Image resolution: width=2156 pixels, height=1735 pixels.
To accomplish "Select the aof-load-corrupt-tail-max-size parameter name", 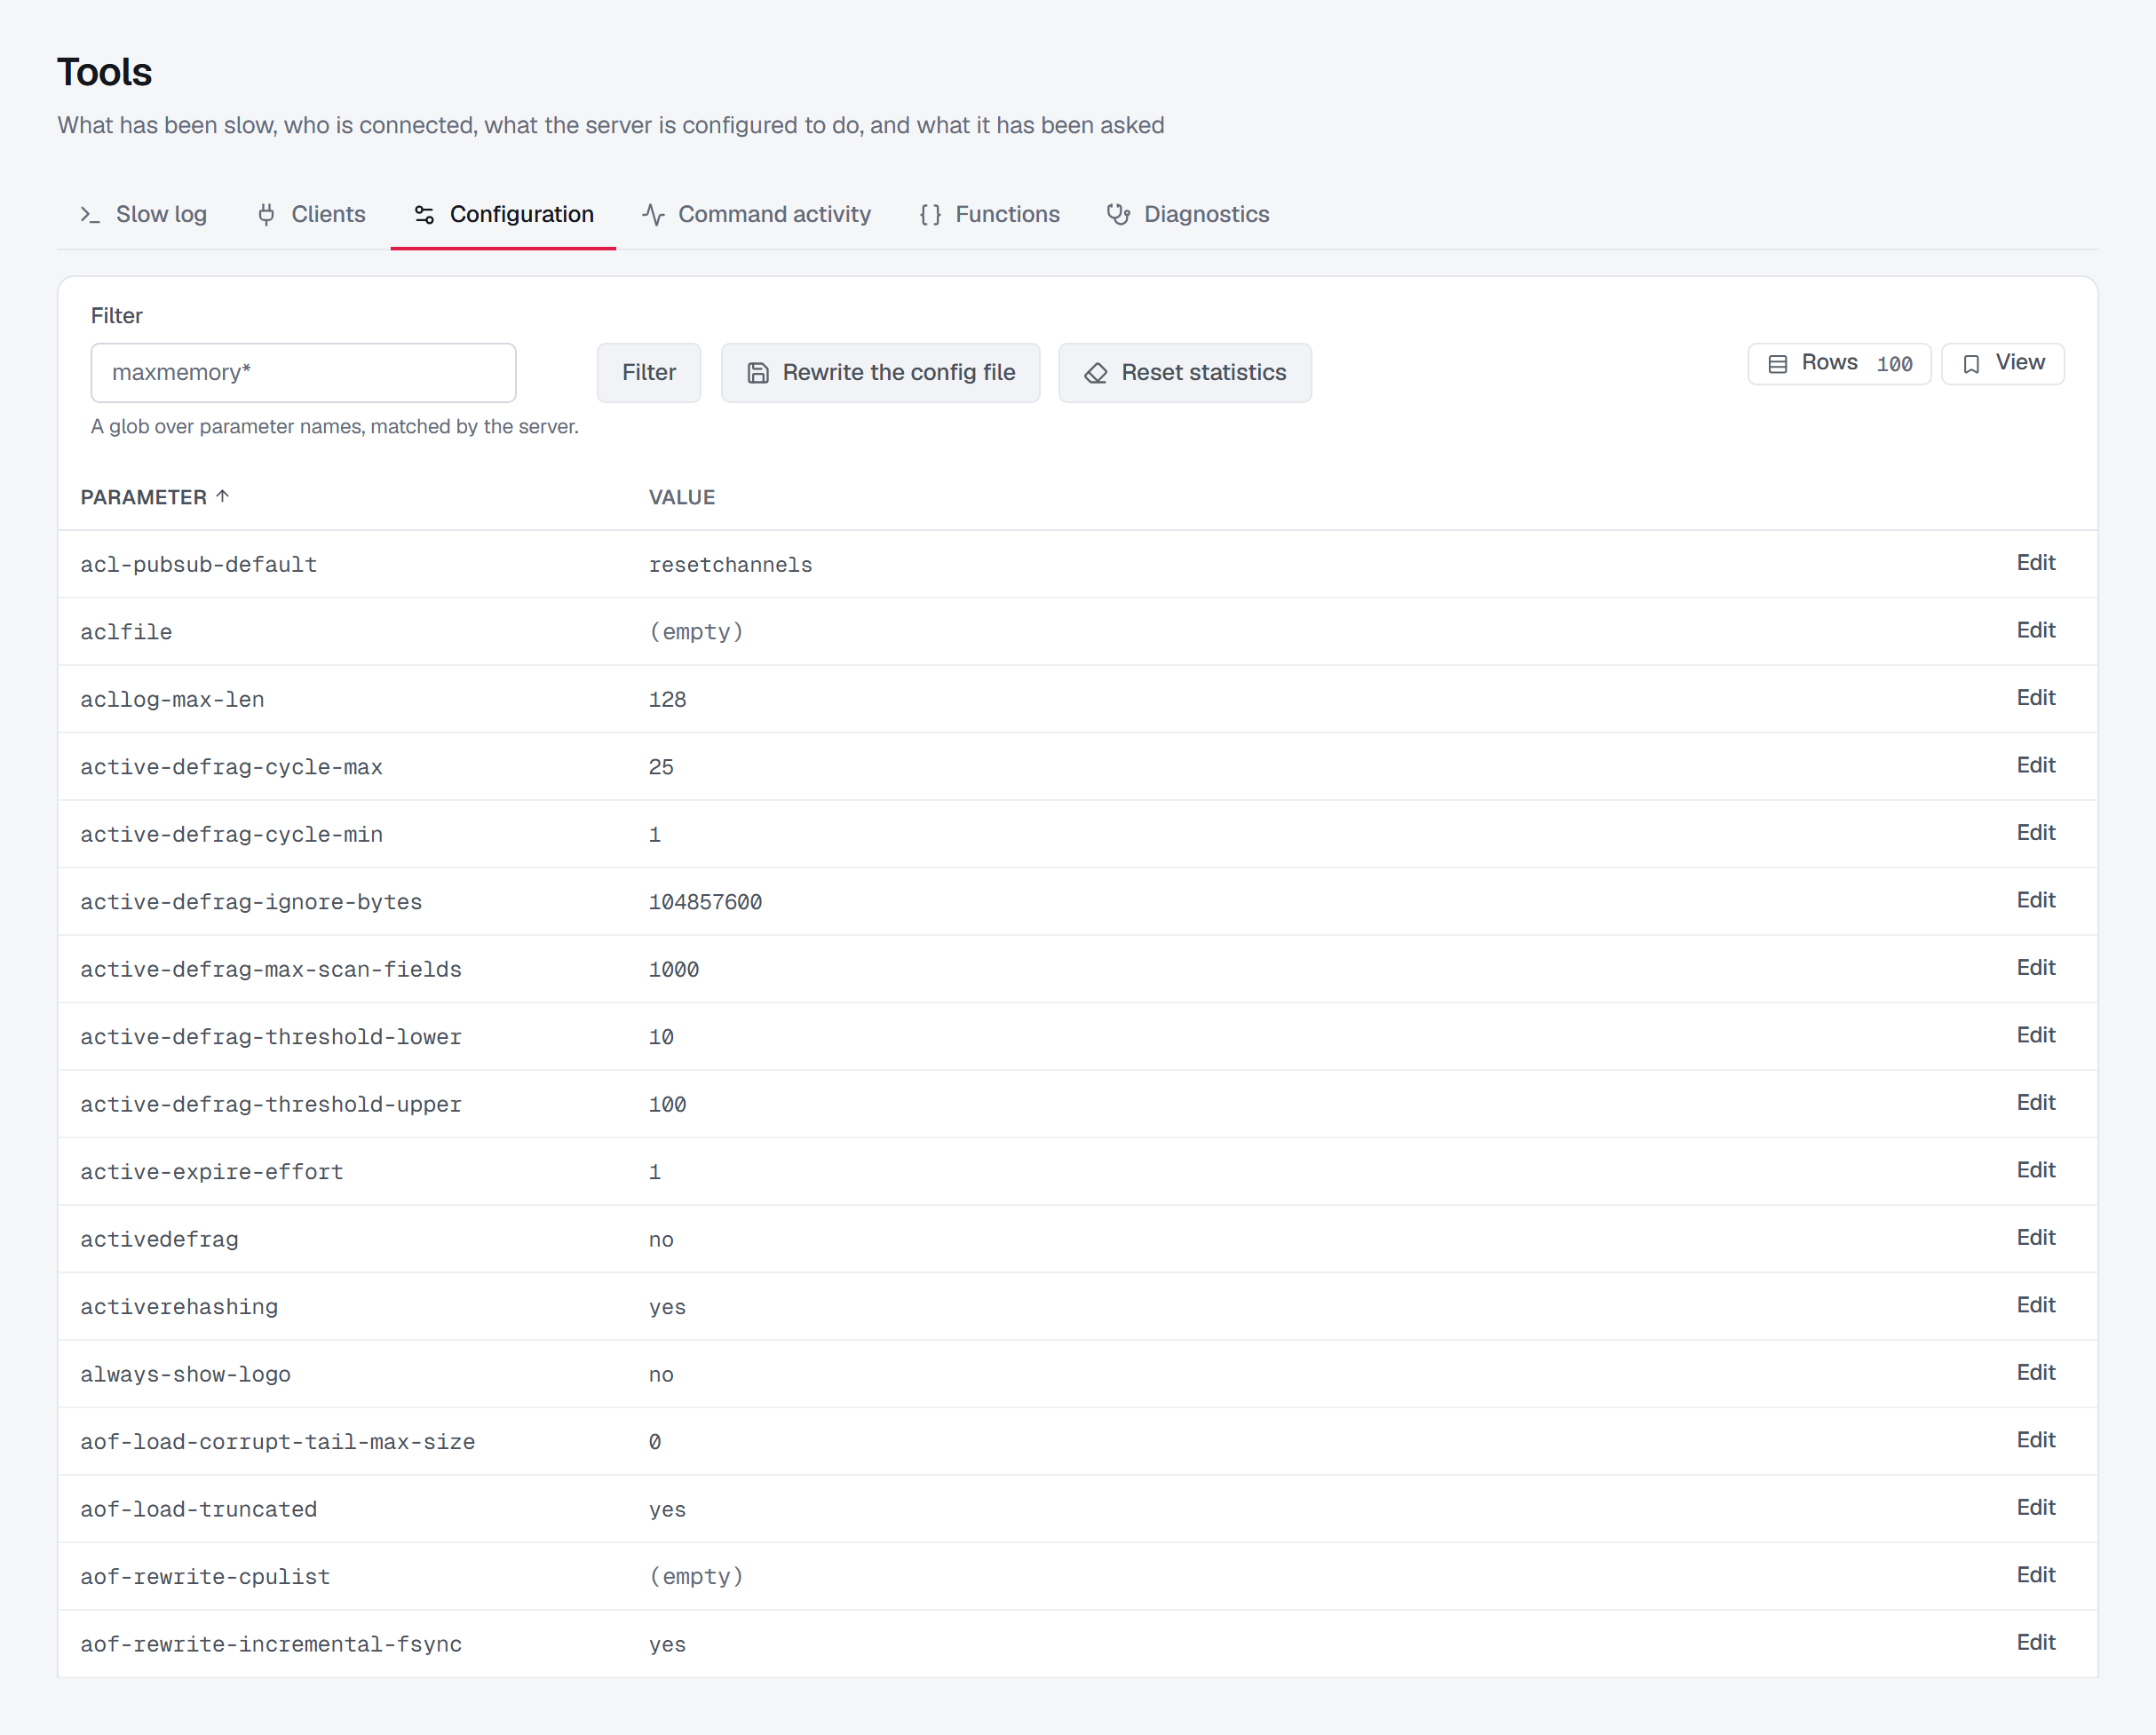I will click(x=277, y=1442).
